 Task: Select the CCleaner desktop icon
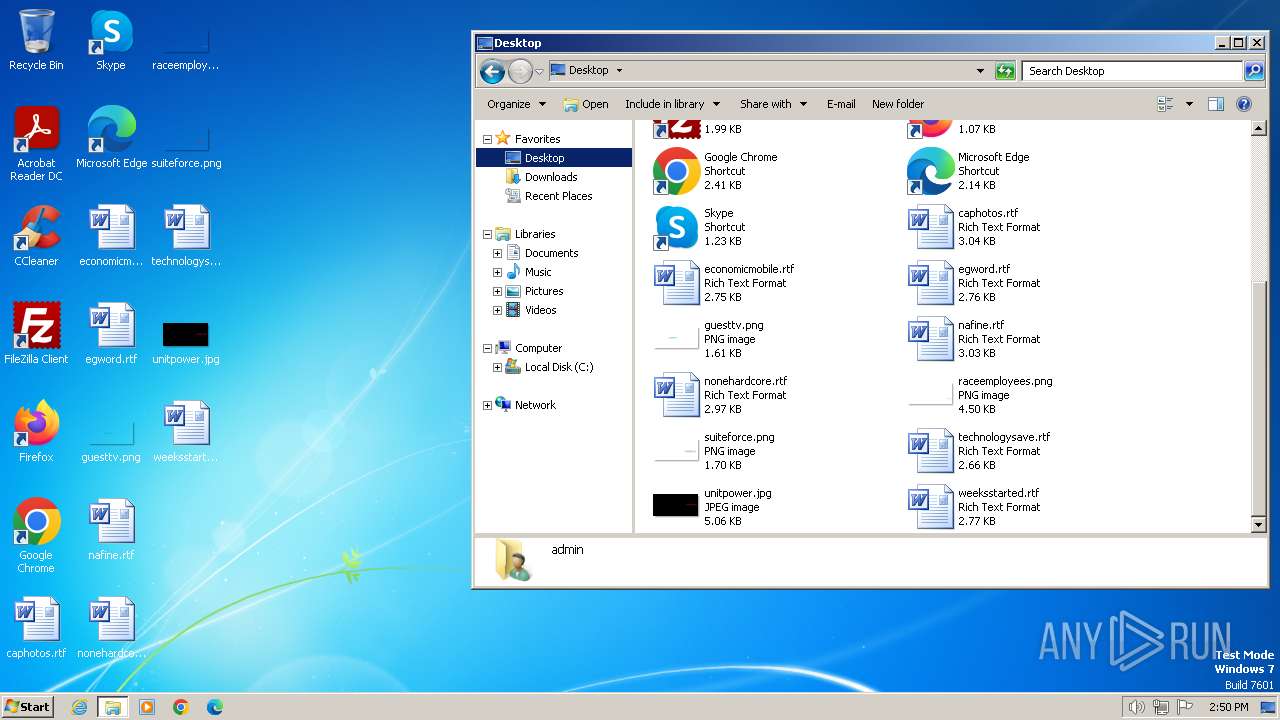36,236
